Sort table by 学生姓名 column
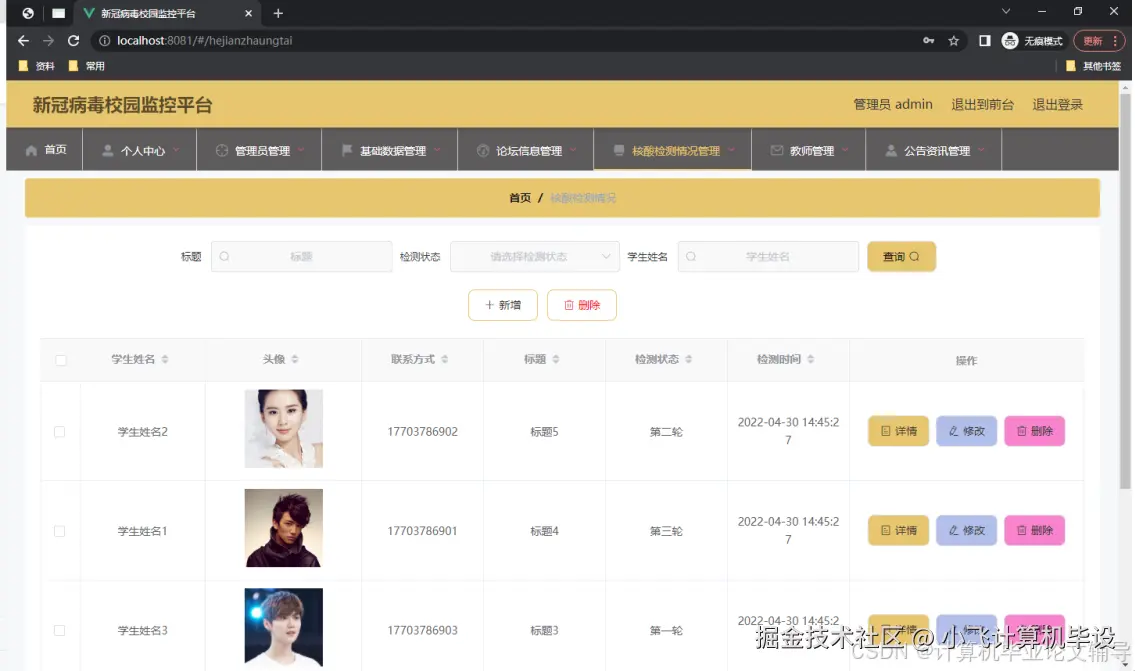This screenshot has width=1135, height=671. (x=165, y=359)
